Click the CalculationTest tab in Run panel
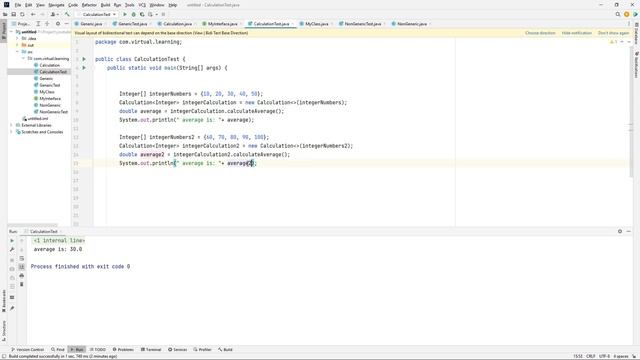The height and width of the screenshot is (360, 640). tap(43, 231)
